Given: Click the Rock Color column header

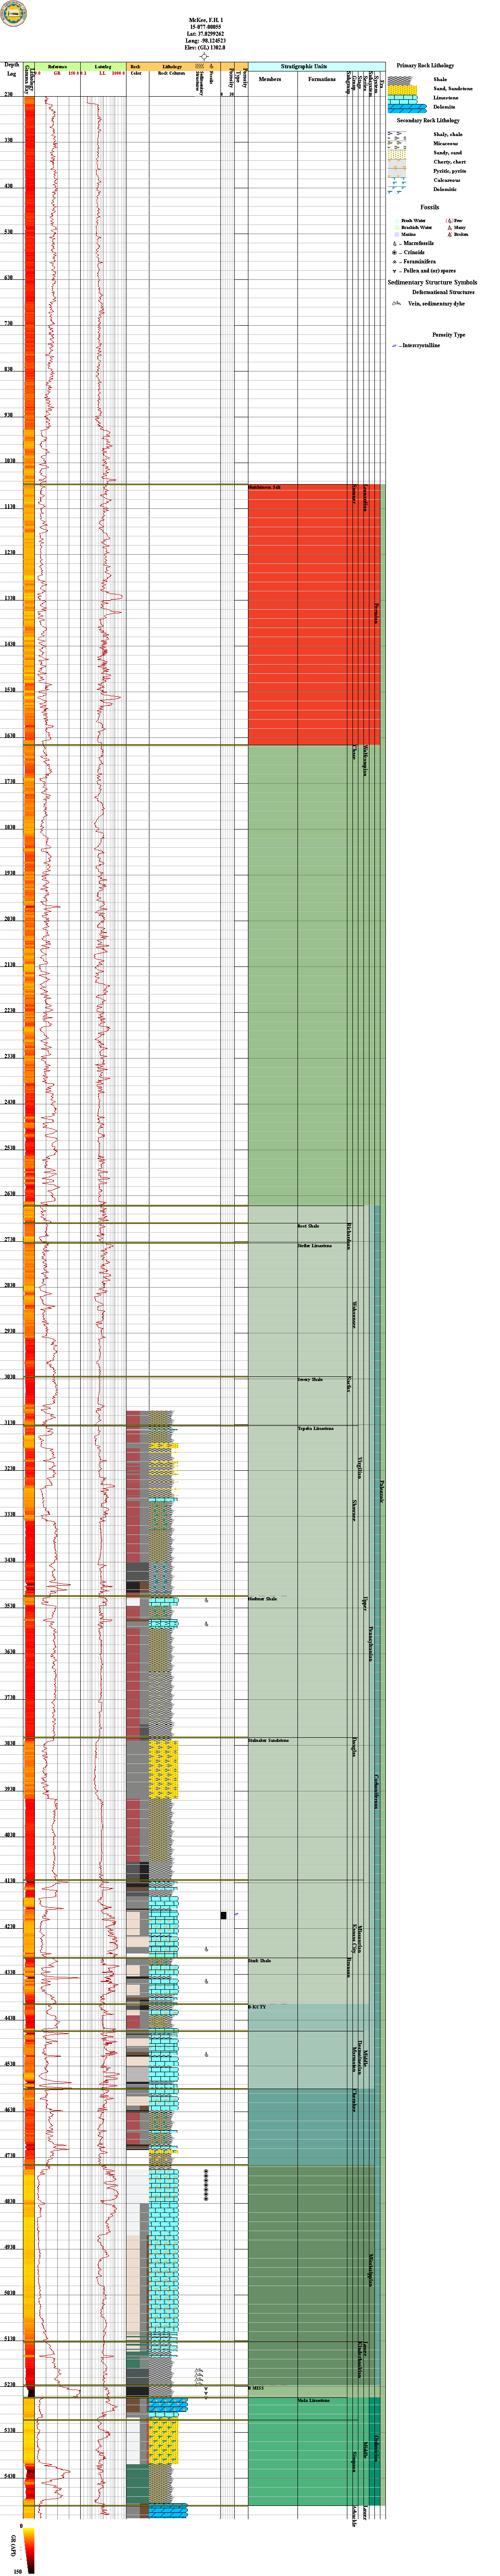Looking at the screenshot, I should click(136, 69).
